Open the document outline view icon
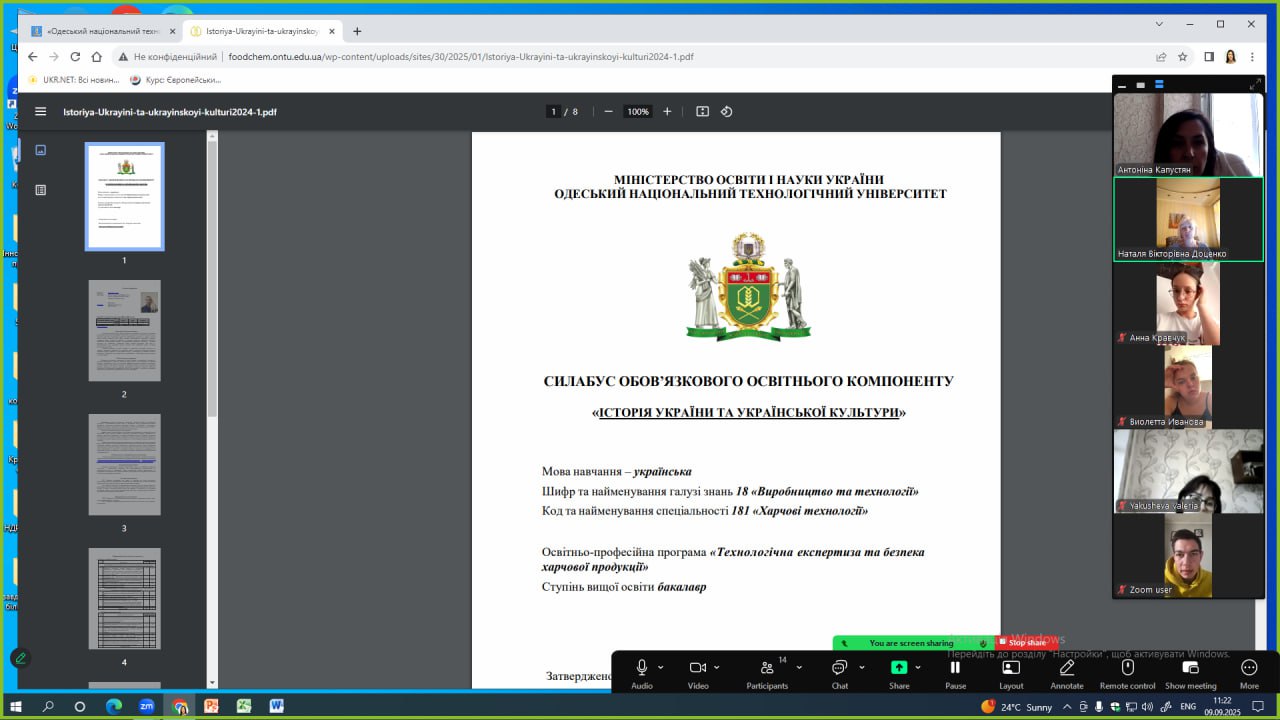The height and width of the screenshot is (720, 1280). pos(41,190)
